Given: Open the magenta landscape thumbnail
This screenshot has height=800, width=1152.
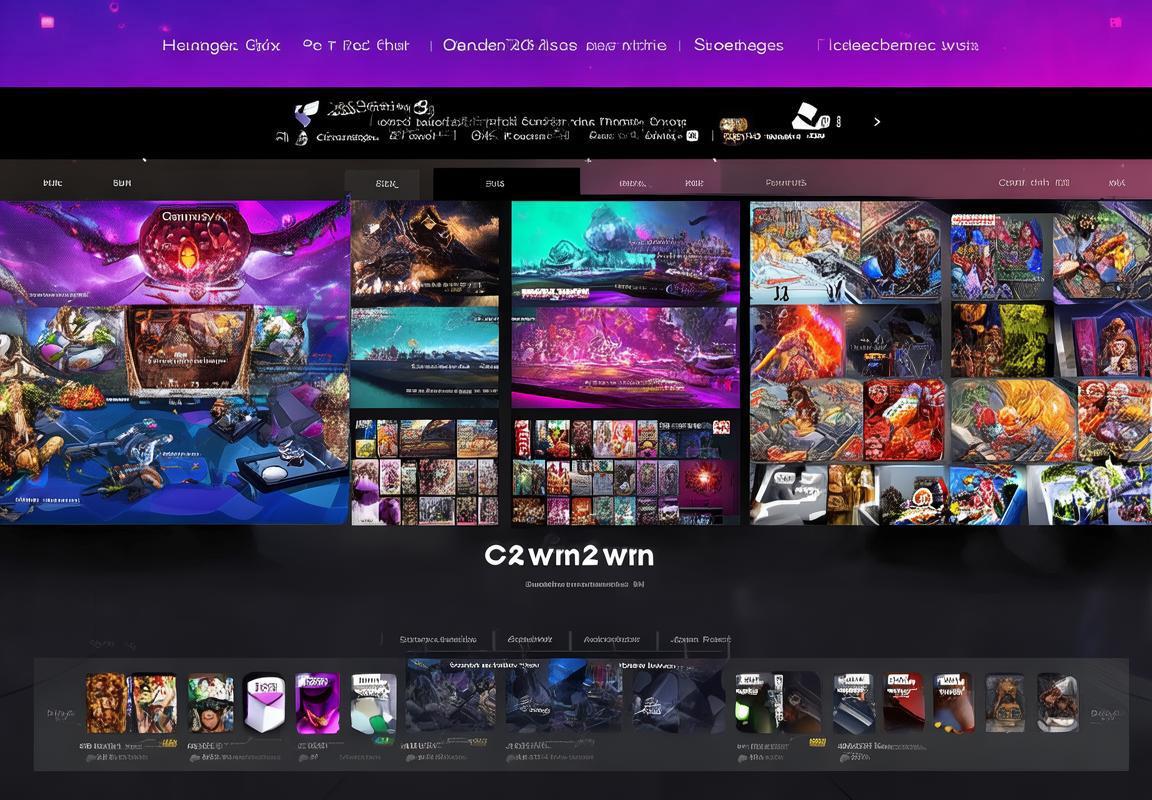Looking at the screenshot, I should point(626,358).
